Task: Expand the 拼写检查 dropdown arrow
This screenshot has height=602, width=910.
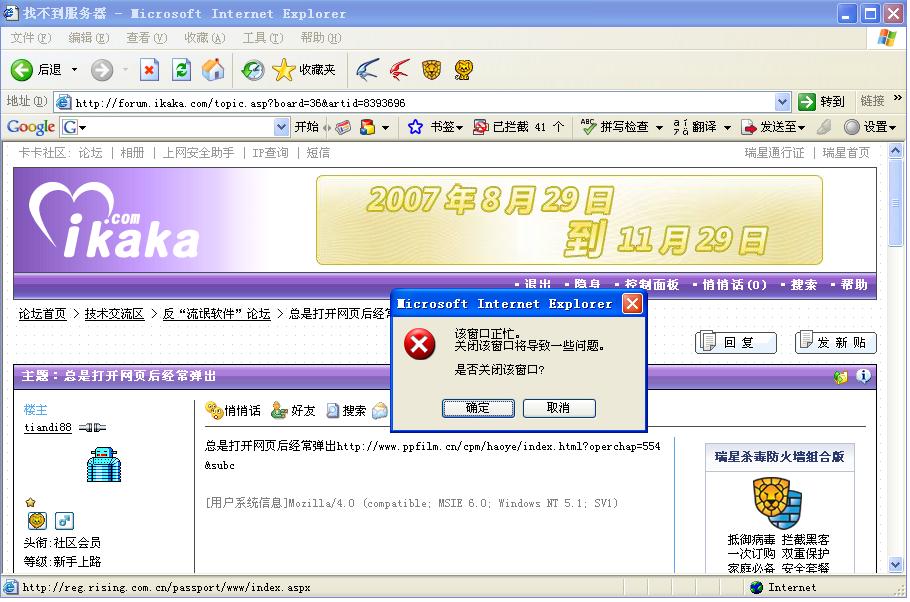Action: [659, 127]
